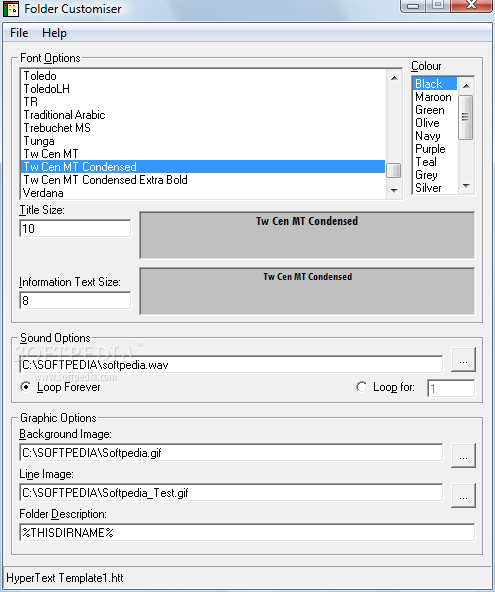Image resolution: width=495 pixels, height=592 pixels.
Task: Click the font list scroll down arrow
Action: pos(394,191)
